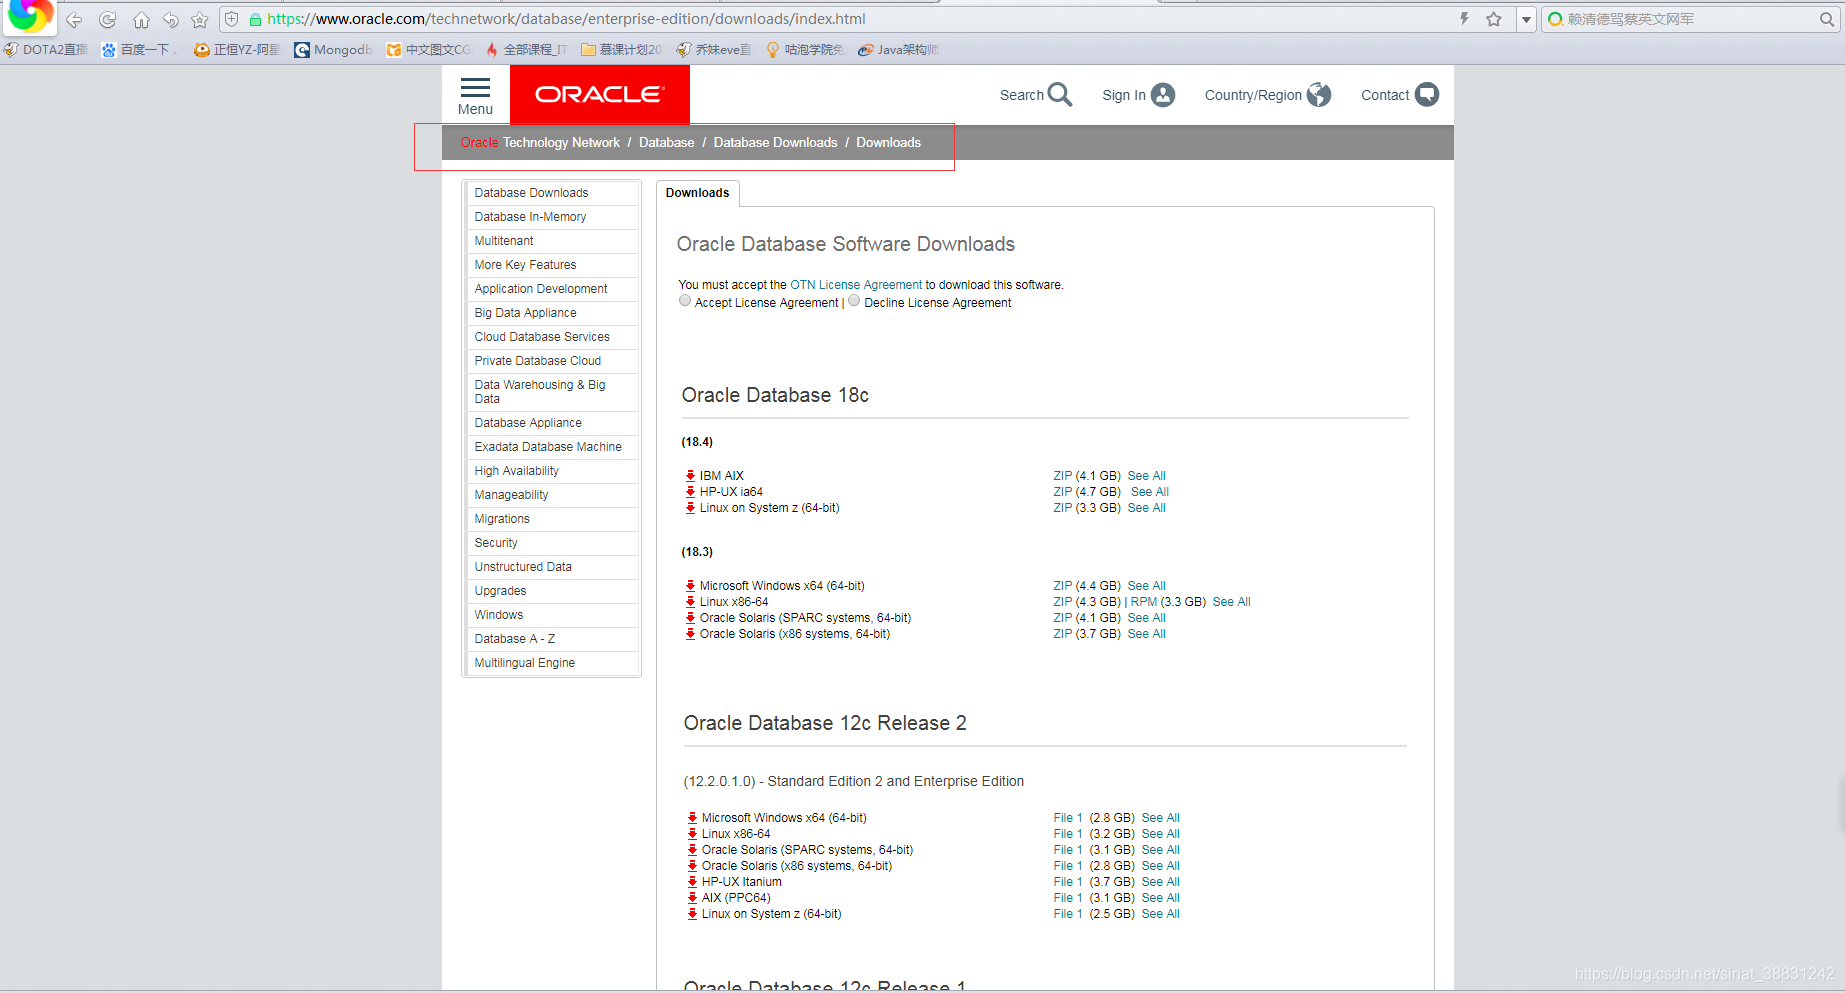
Task: Click Oracle Technology Network breadcrumb
Action: 540,143
